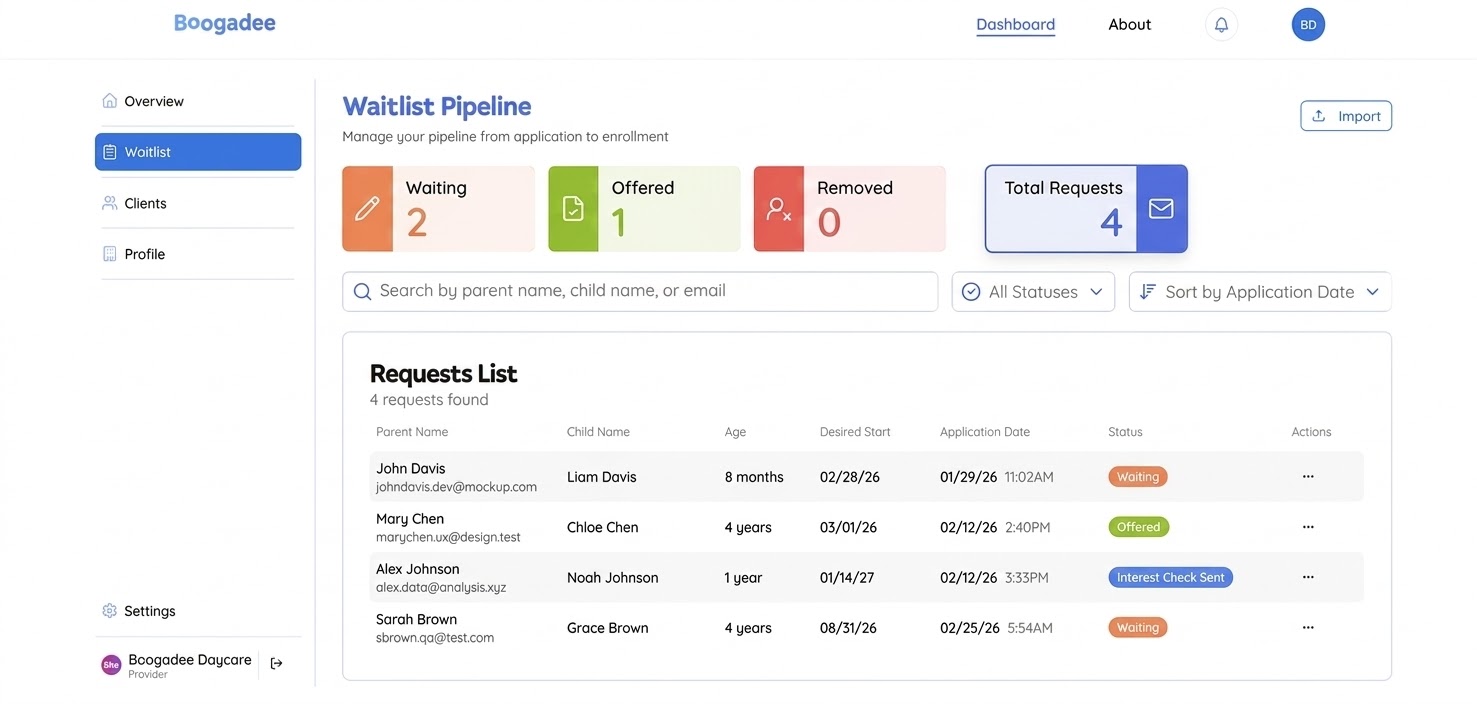Click the notification bell icon
Screen dimensions: 1477x704
click(x=1221, y=25)
